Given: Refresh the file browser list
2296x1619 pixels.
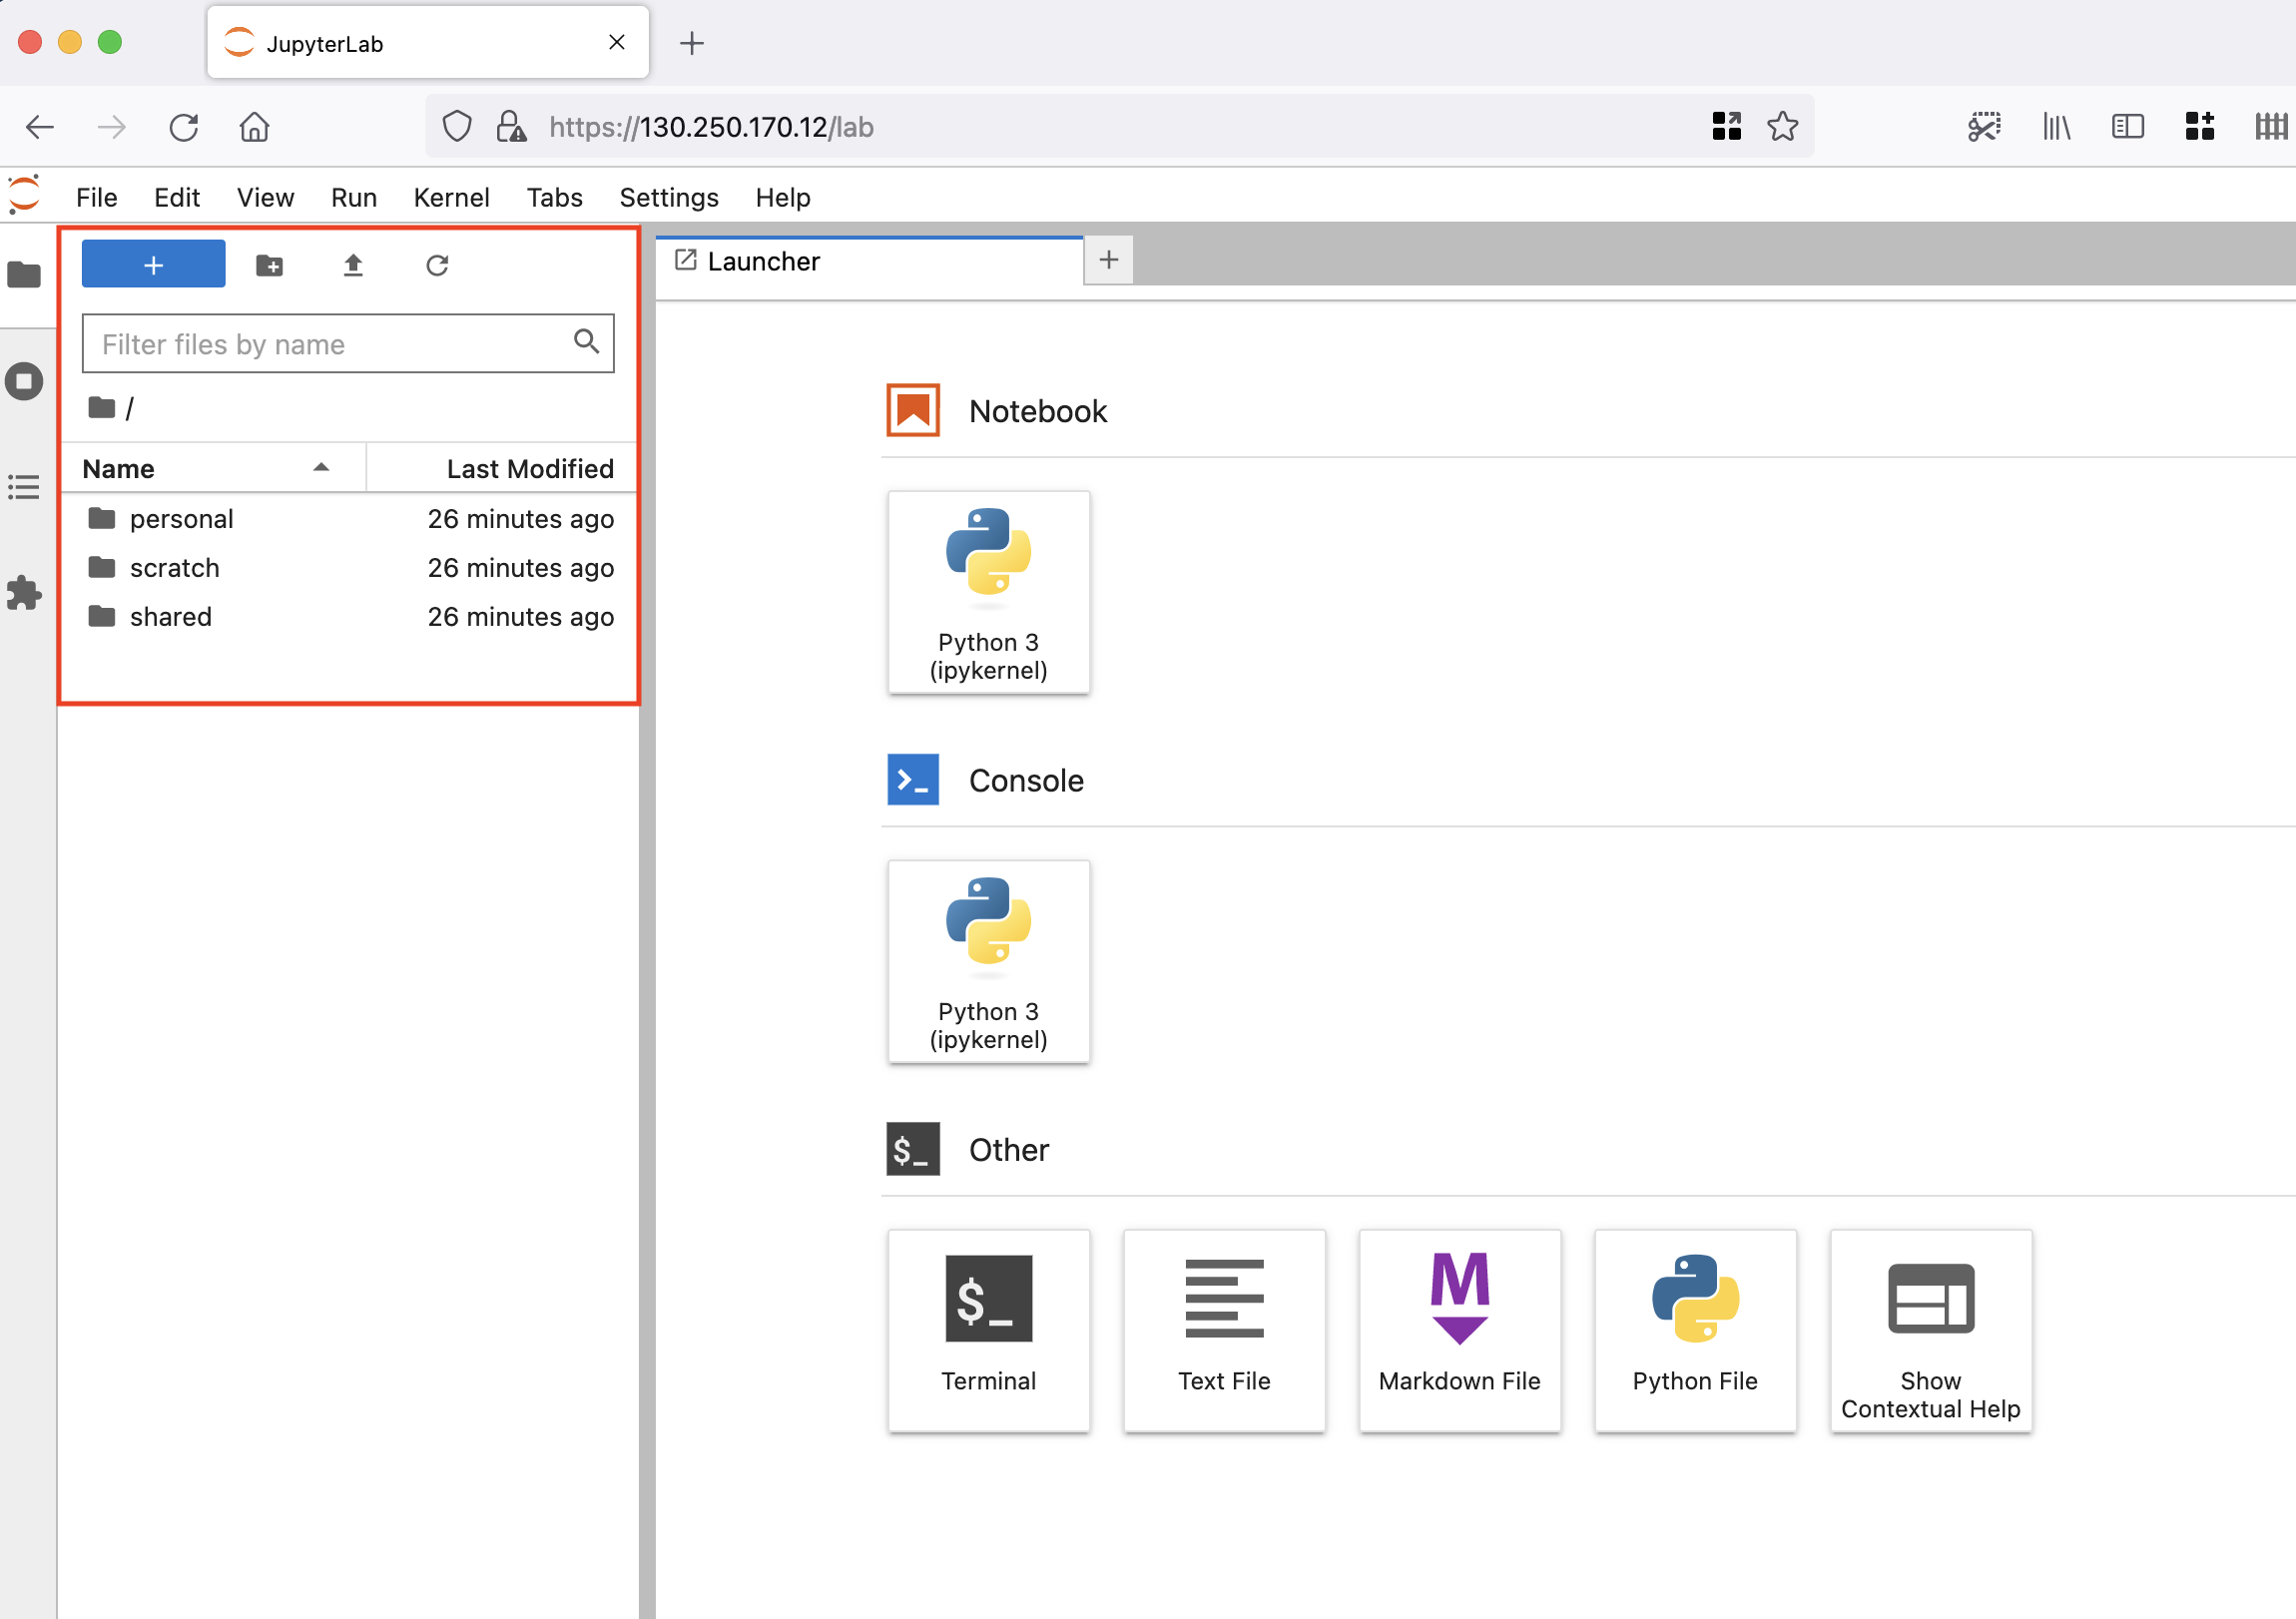Looking at the screenshot, I should click(437, 265).
